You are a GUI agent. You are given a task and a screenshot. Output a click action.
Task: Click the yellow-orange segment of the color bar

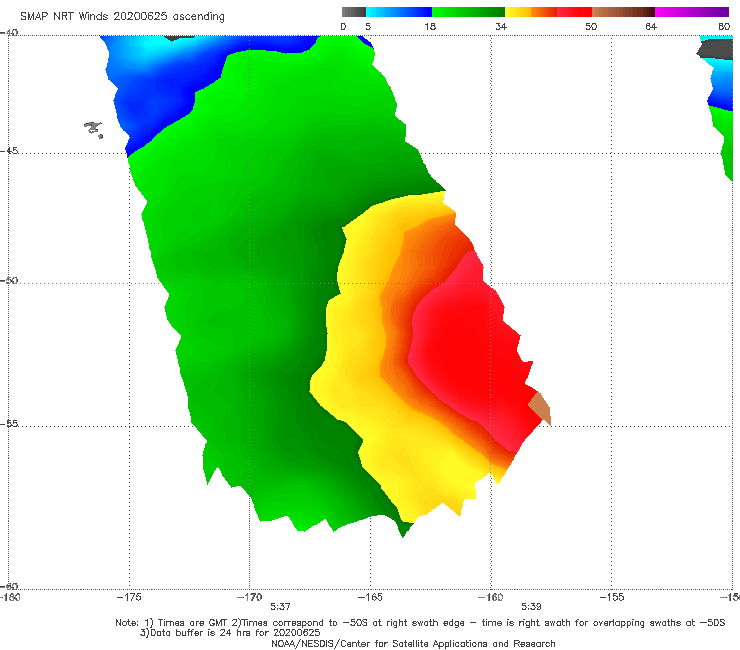[x=531, y=12]
